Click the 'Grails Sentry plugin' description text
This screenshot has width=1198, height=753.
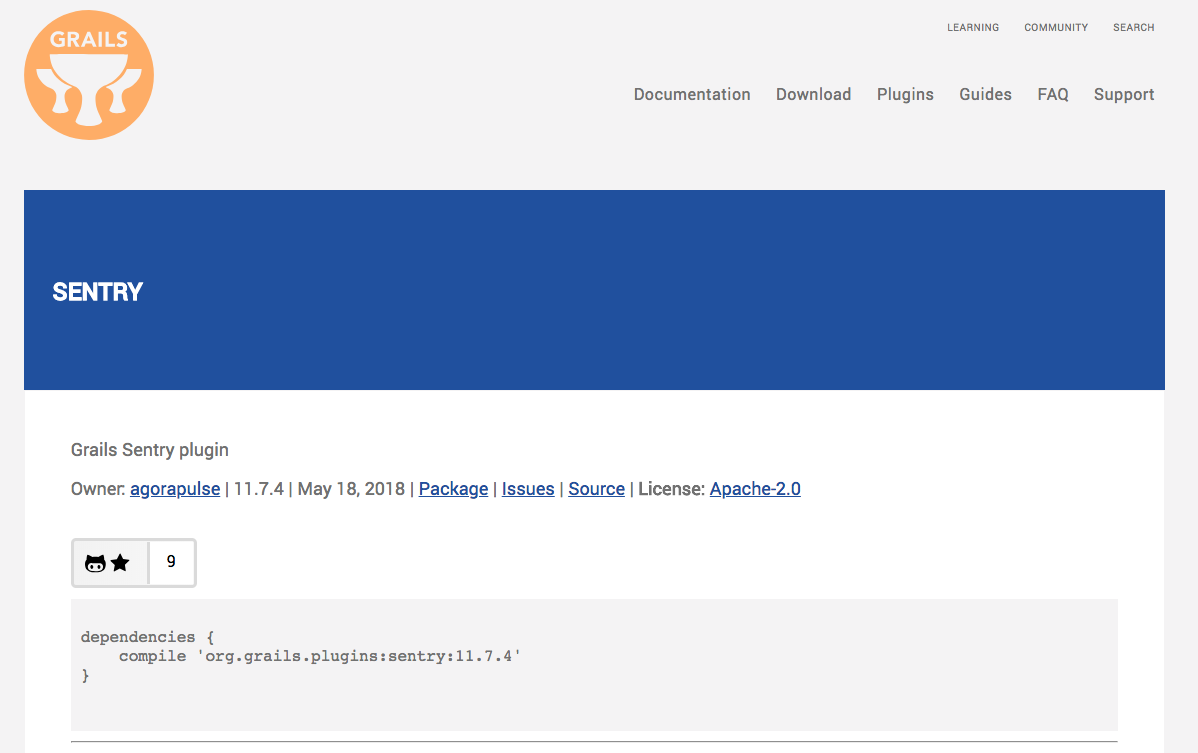150,450
